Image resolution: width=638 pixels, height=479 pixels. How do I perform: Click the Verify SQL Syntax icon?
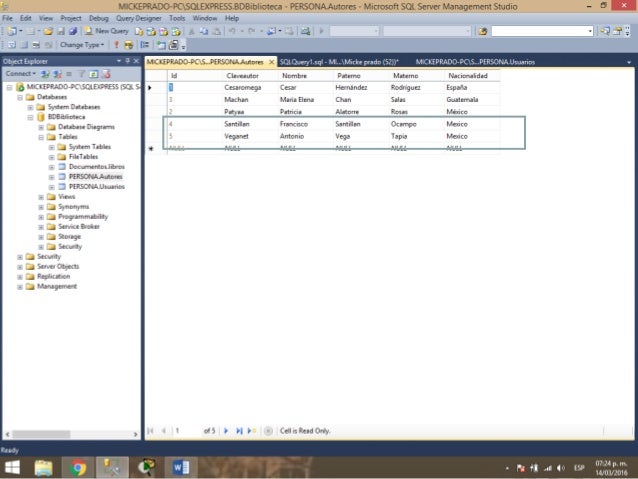[129, 45]
